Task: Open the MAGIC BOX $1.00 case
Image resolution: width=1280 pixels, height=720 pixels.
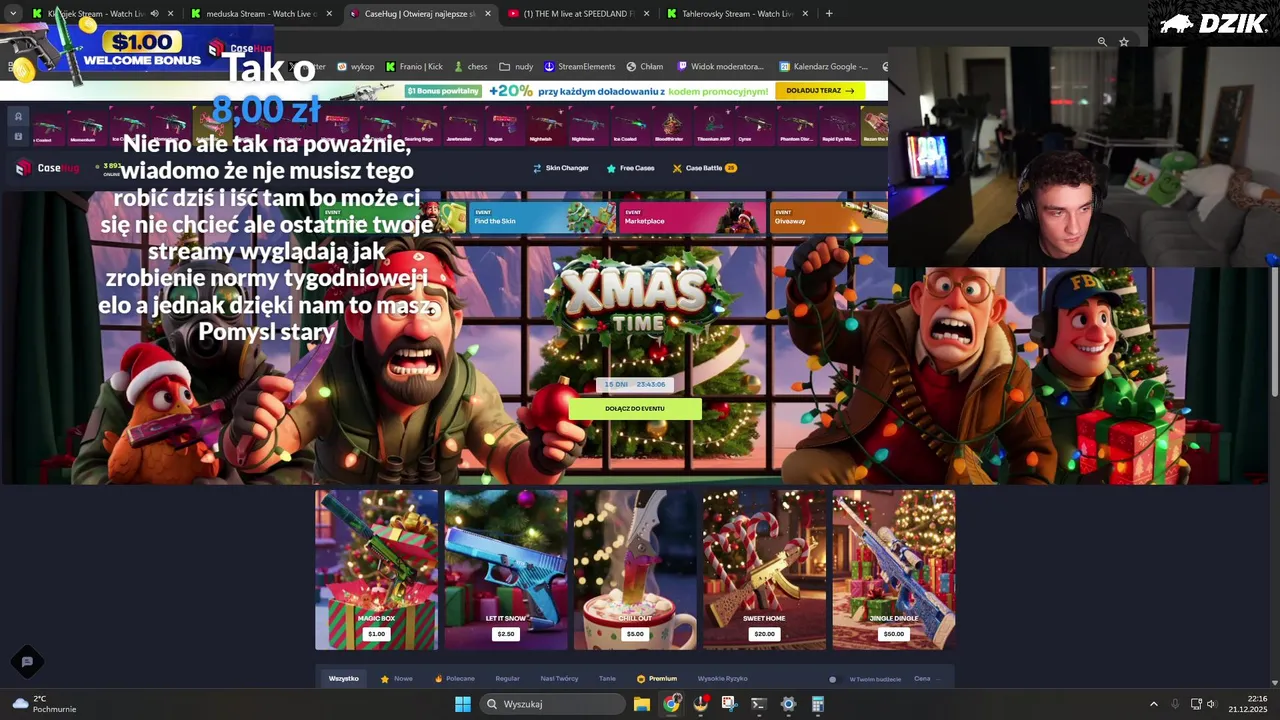Action: [376, 570]
